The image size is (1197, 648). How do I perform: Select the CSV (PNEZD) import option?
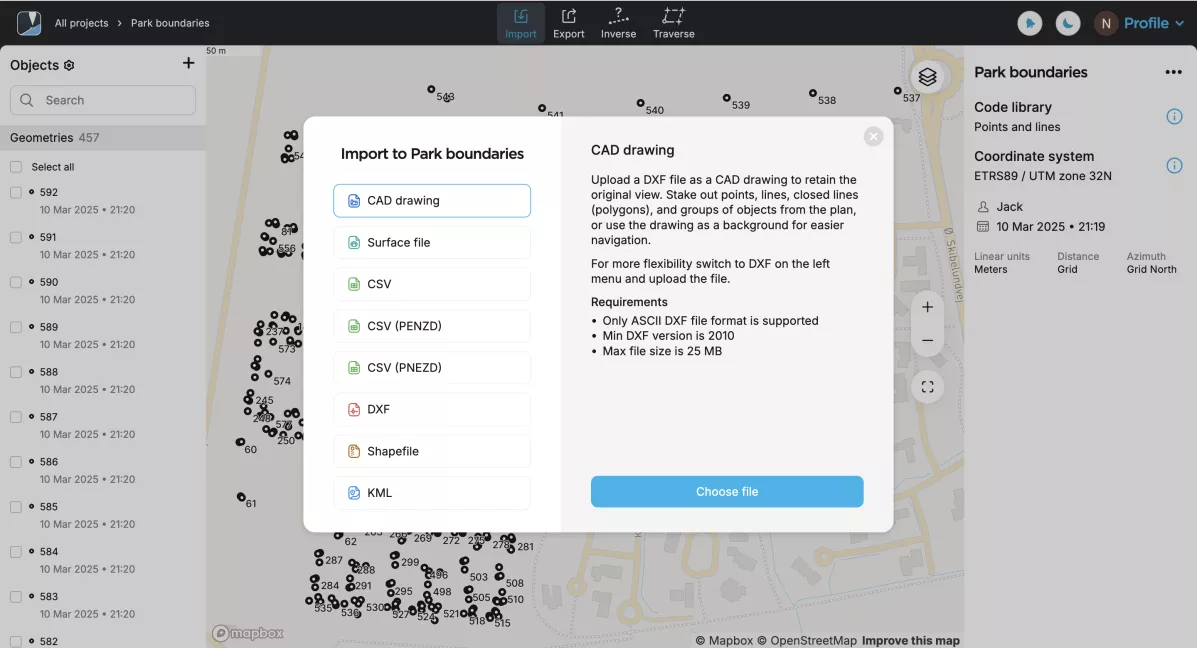(x=431, y=368)
